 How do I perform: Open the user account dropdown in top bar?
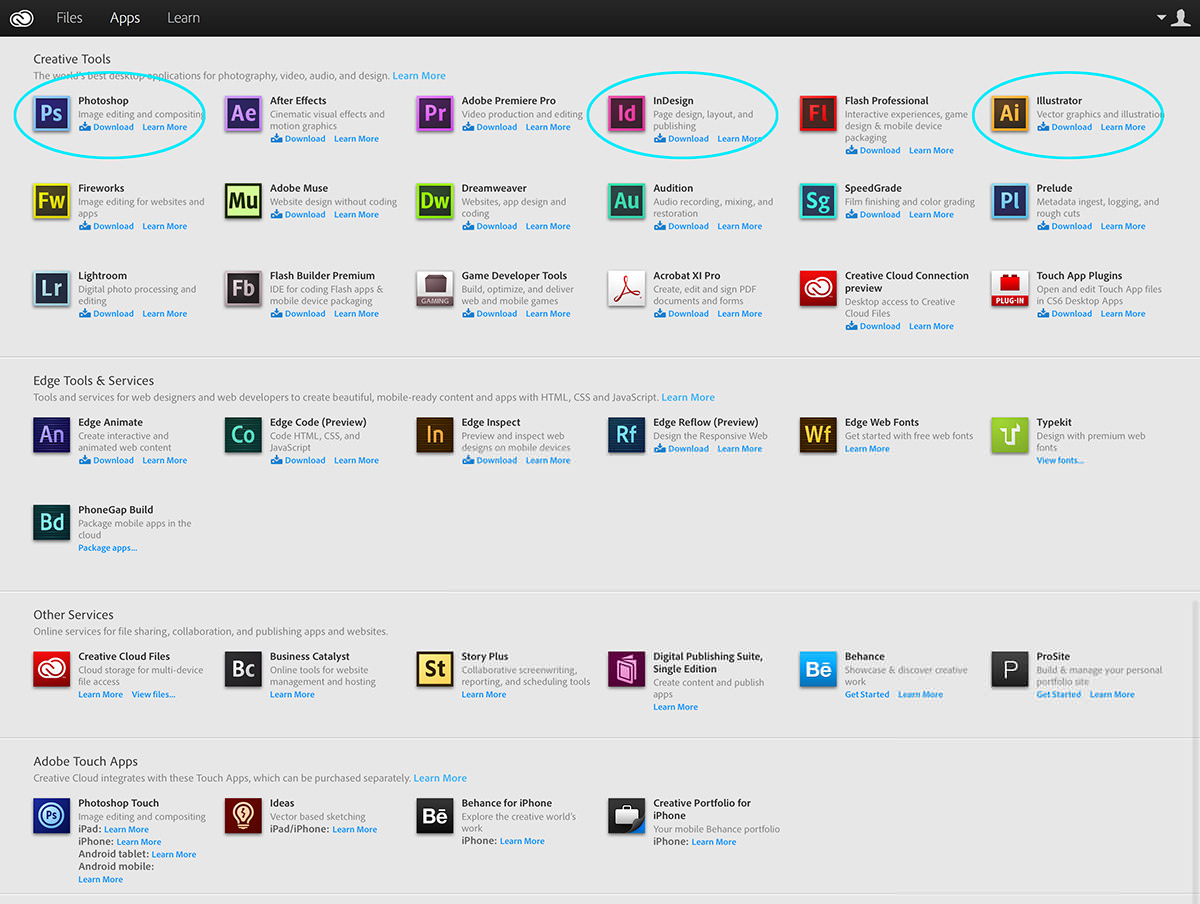[x=1173, y=18]
